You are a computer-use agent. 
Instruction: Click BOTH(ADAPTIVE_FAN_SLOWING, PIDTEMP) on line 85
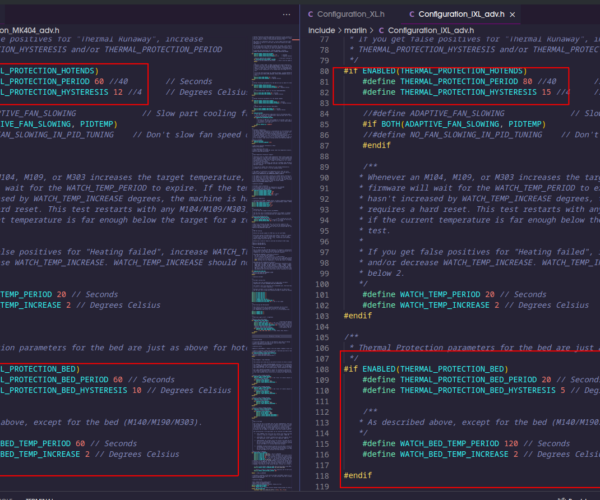click(463, 124)
